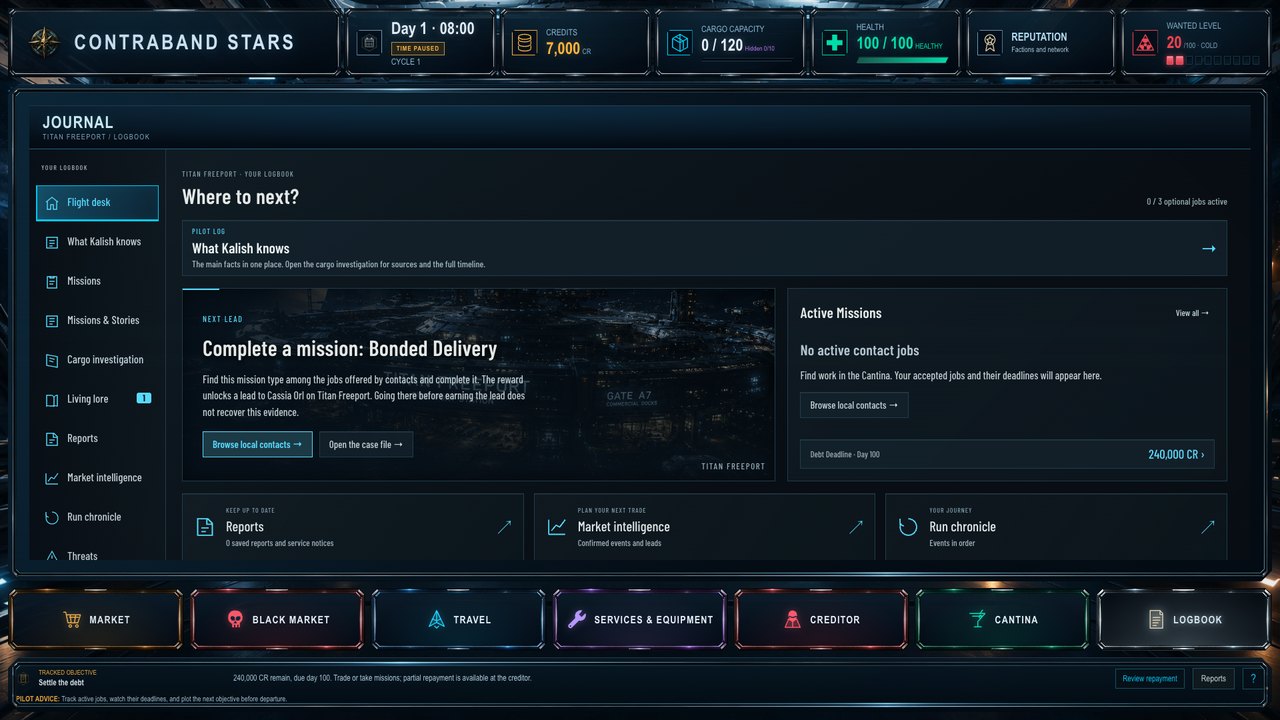Open What Kalish knows pilot log arrow

pyautogui.click(x=1209, y=248)
